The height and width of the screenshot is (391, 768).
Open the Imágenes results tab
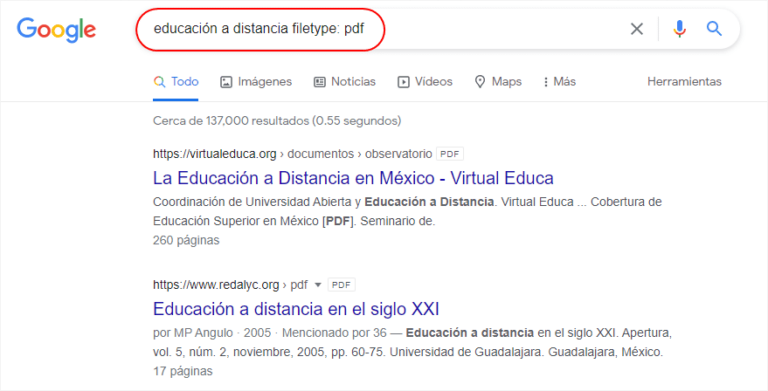[x=256, y=82]
